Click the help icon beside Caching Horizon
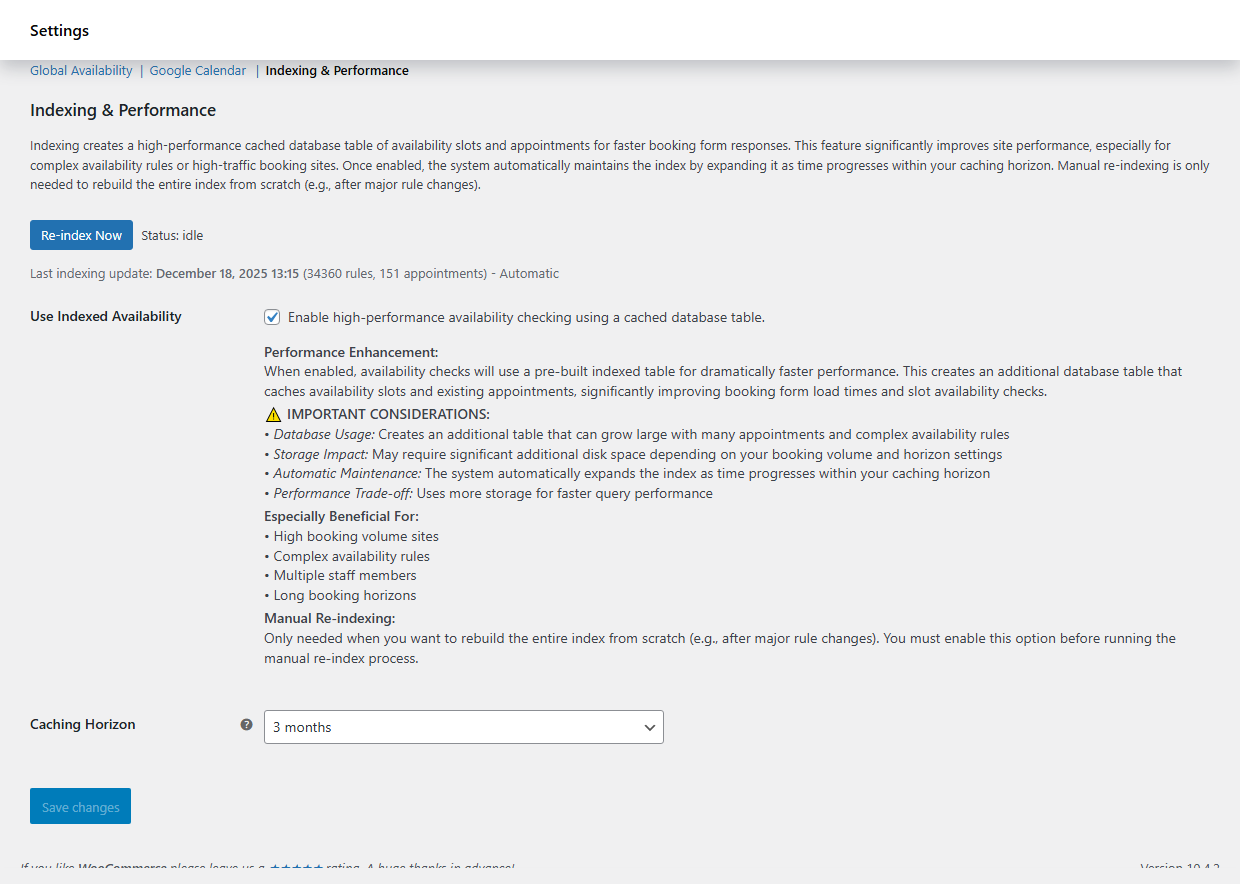This screenshot has width=1240, height=884. coord(246,724)
